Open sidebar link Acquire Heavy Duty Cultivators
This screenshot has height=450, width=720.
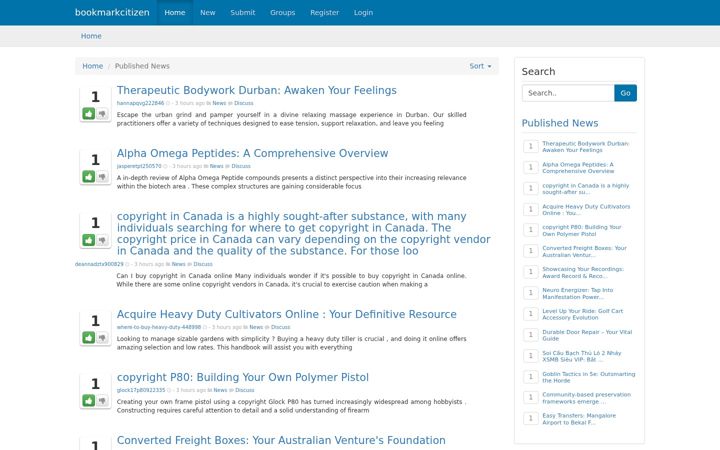[x=586, y=210]
